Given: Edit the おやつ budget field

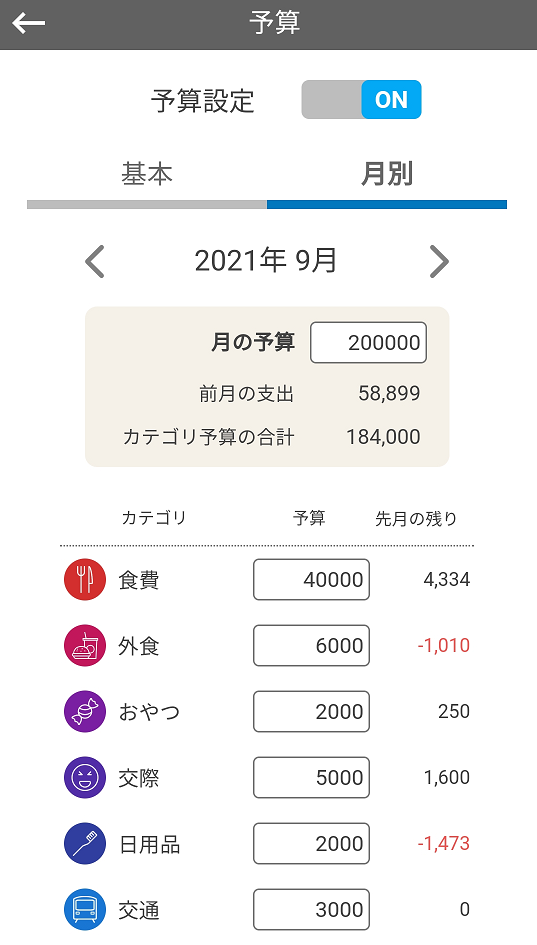Looking at the screenshot, I should tap(311, 711).
